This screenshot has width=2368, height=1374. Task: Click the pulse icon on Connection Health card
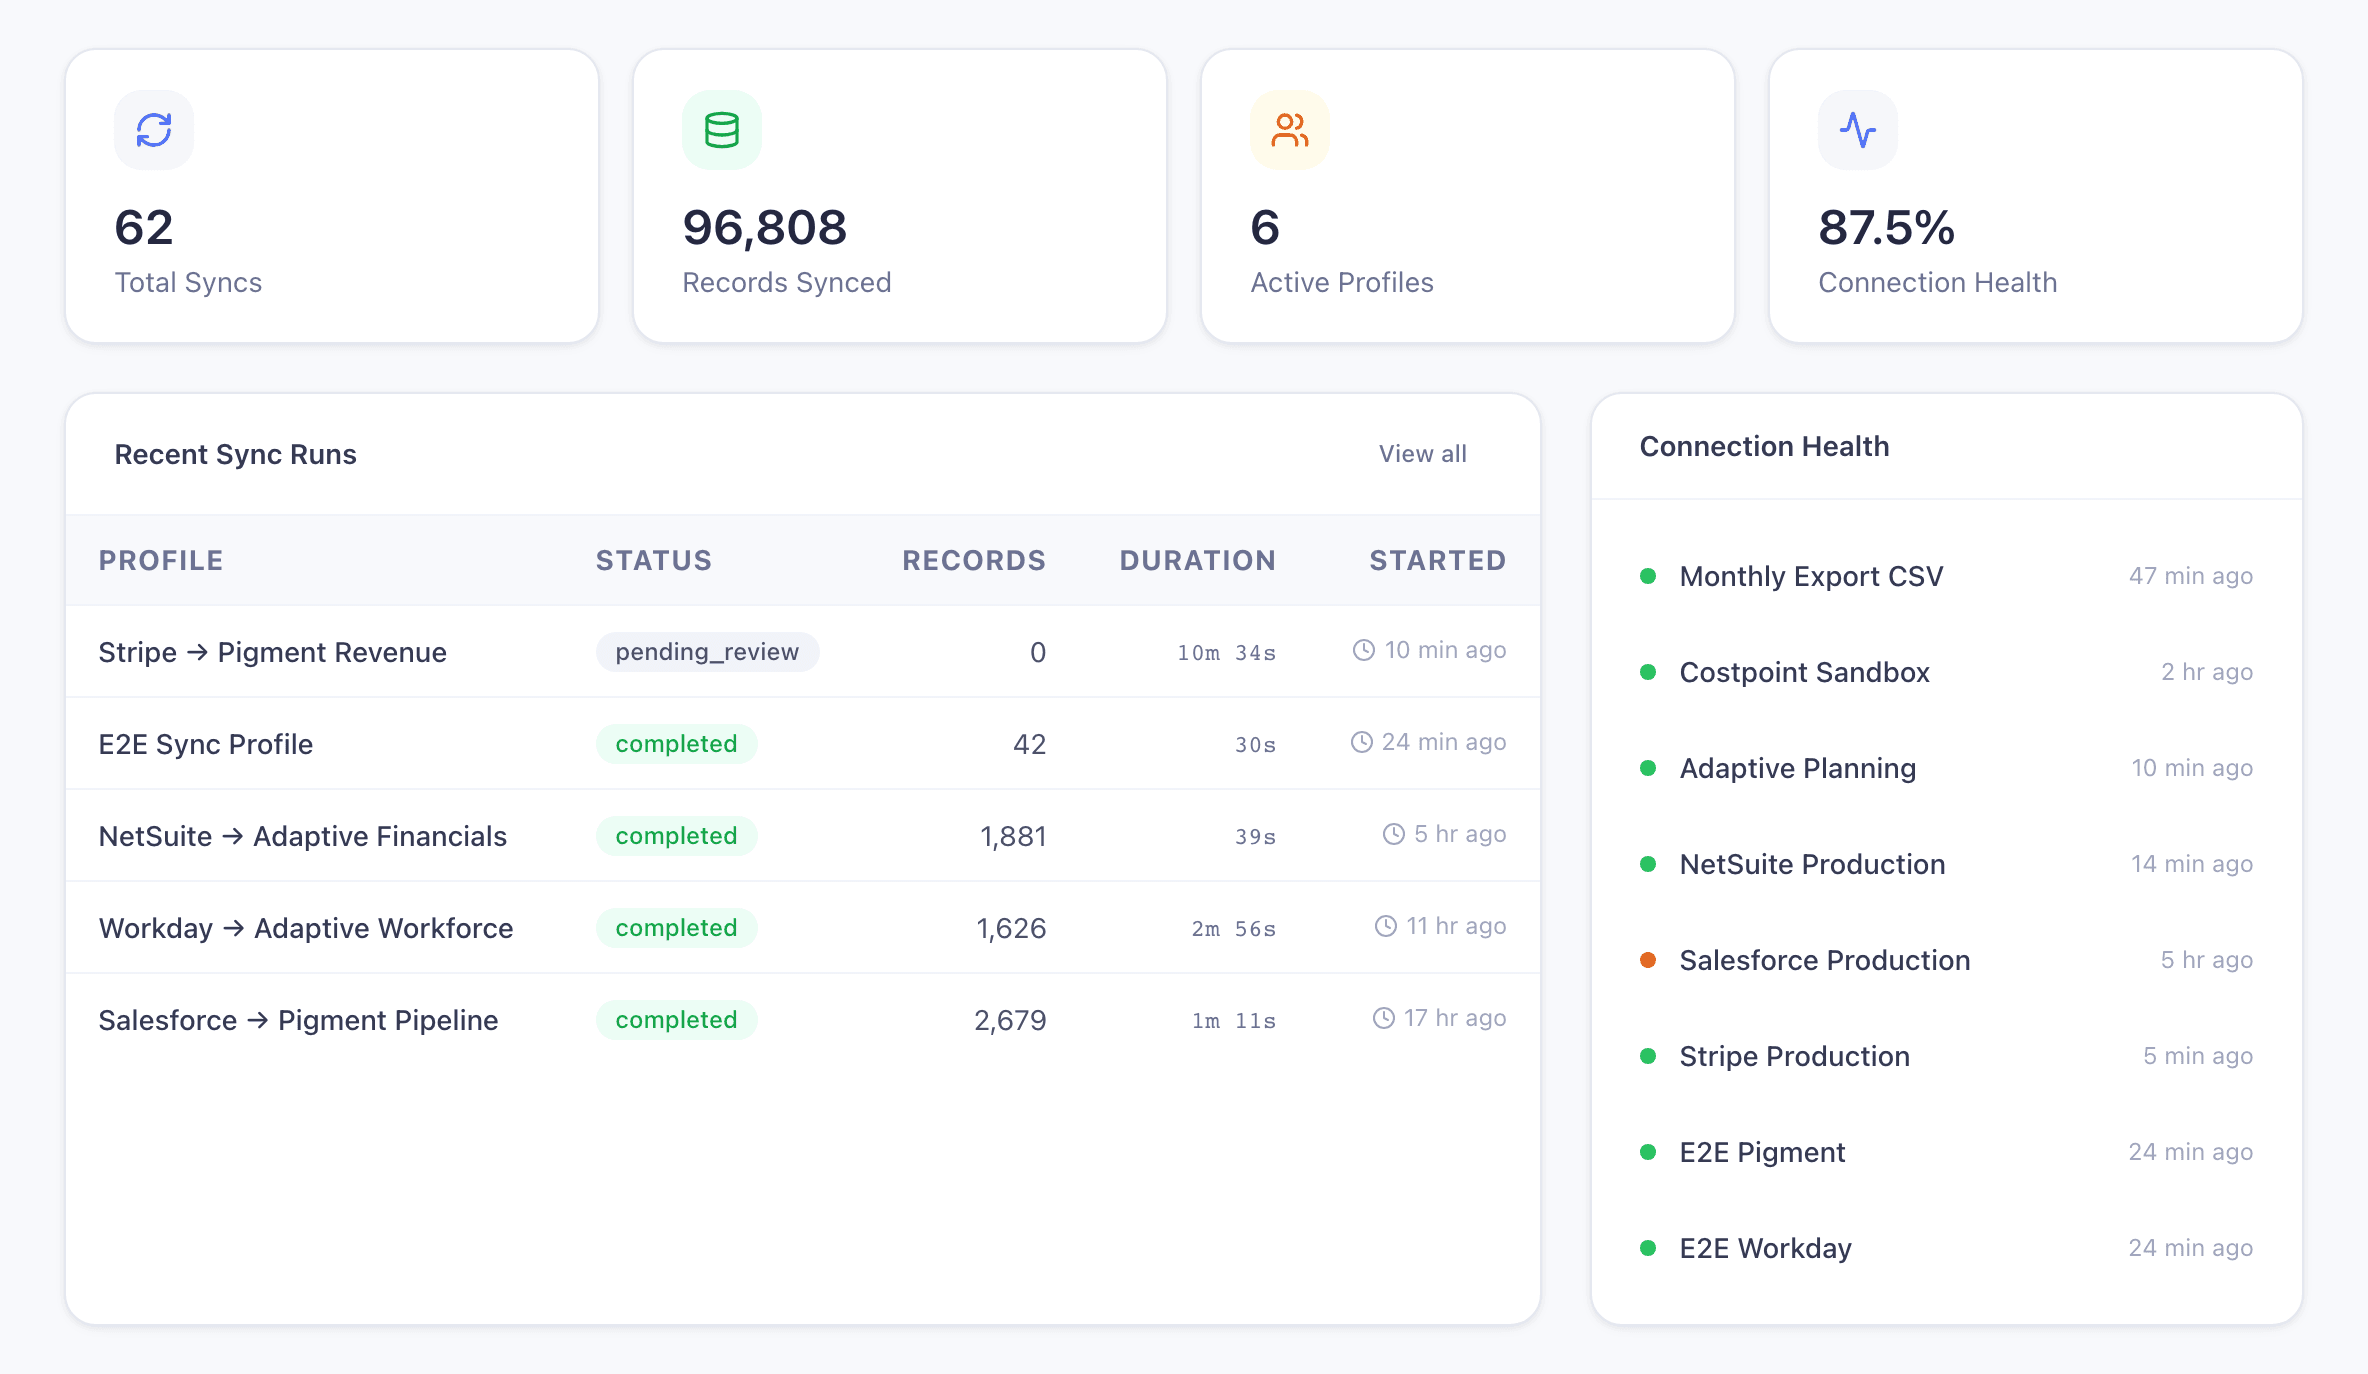click(1857, 128)
